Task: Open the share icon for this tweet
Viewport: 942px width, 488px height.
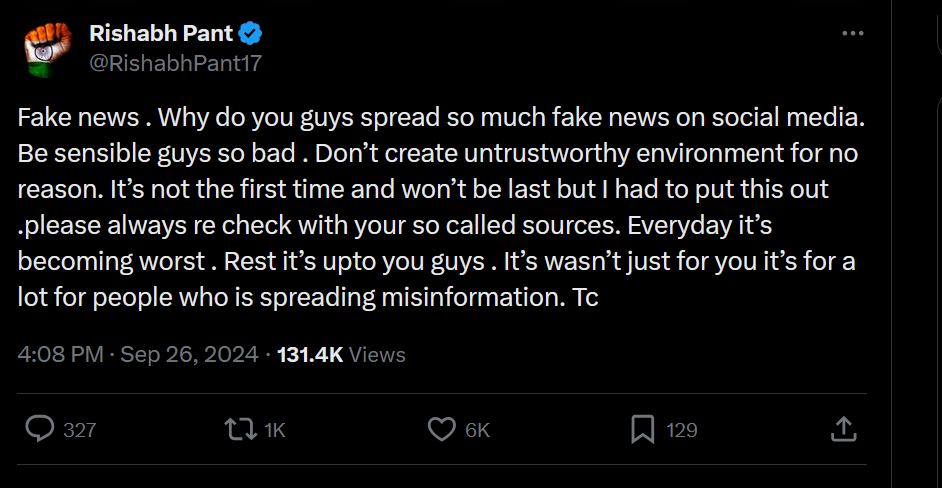Action: pyautogui.click(x=843, y=429)
